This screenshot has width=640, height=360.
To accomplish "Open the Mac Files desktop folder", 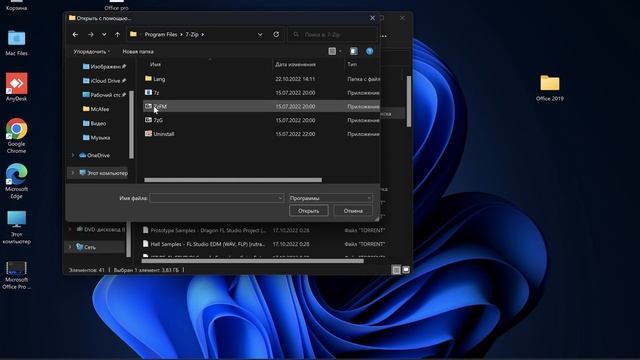I will [16, 43].
